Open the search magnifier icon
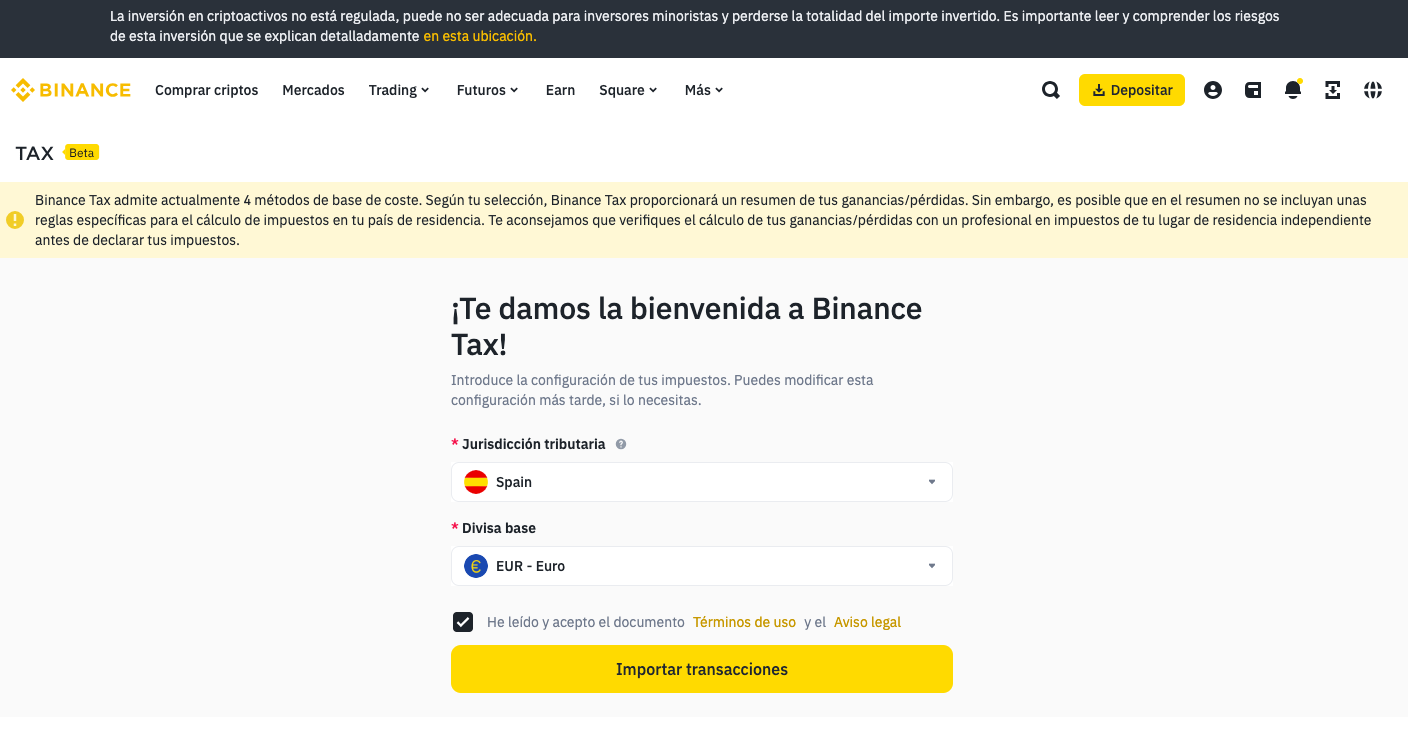Viewport: 1408px width, 734px height. tap(1051, 90)
